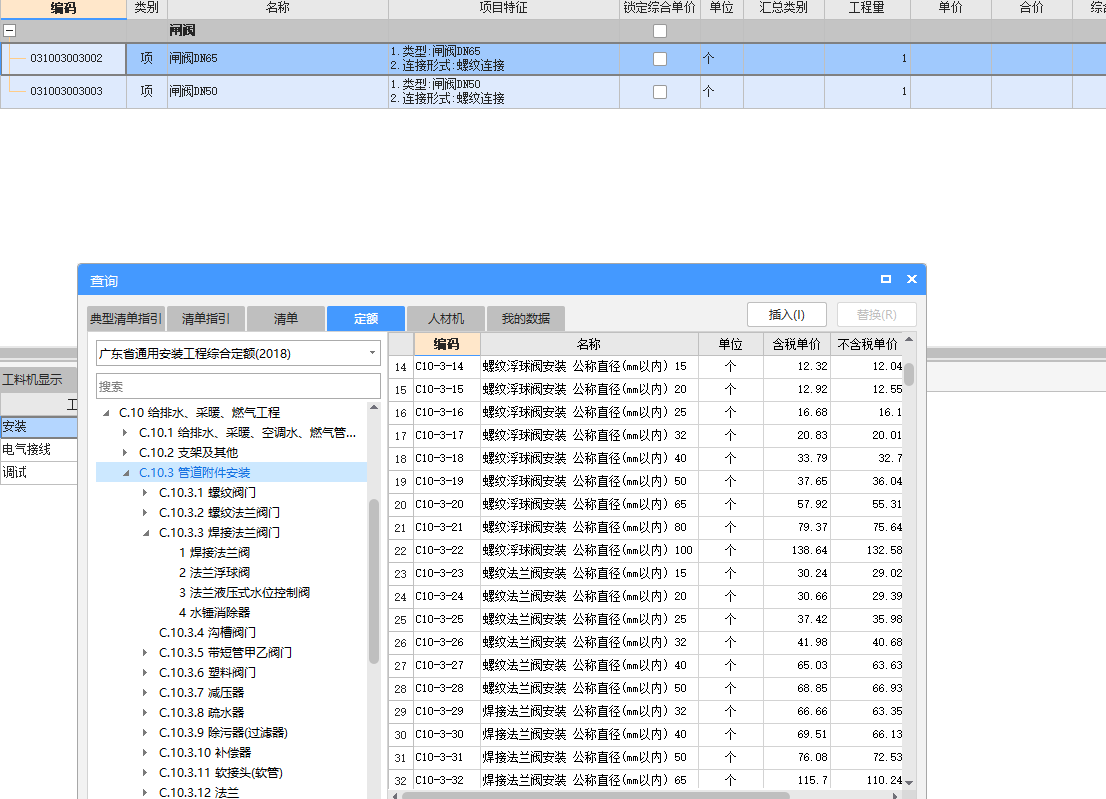This screenshot has height=799, width=1106.
Task: Collapse C.10 给排水、采暖、燃气工程 node
Action: [x=106, y=413]
